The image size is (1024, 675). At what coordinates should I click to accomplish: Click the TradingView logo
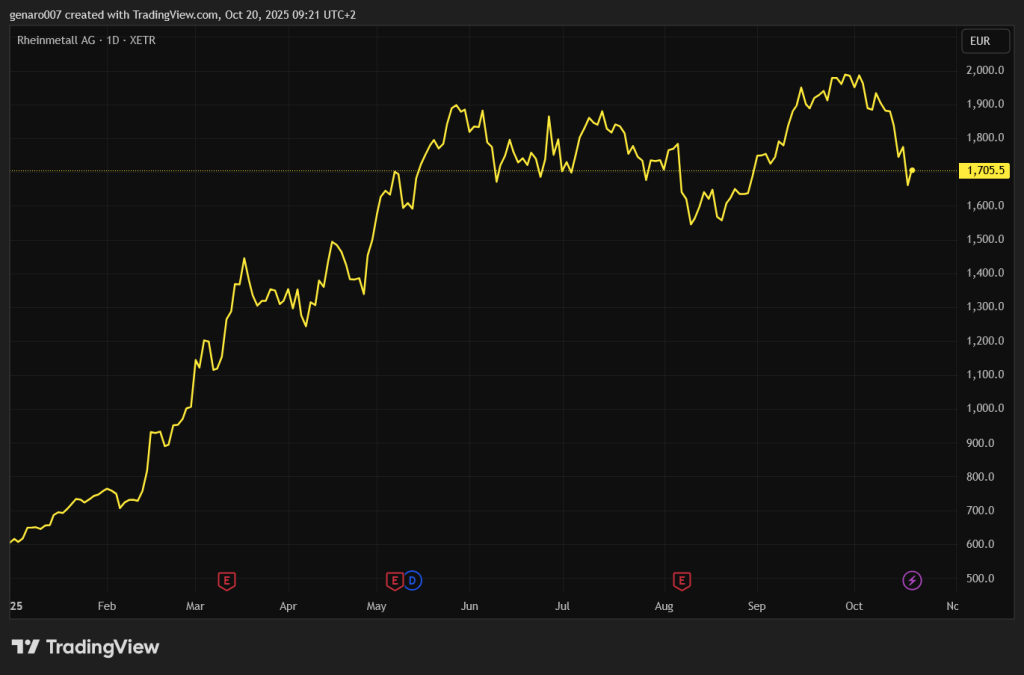point(85,647)
